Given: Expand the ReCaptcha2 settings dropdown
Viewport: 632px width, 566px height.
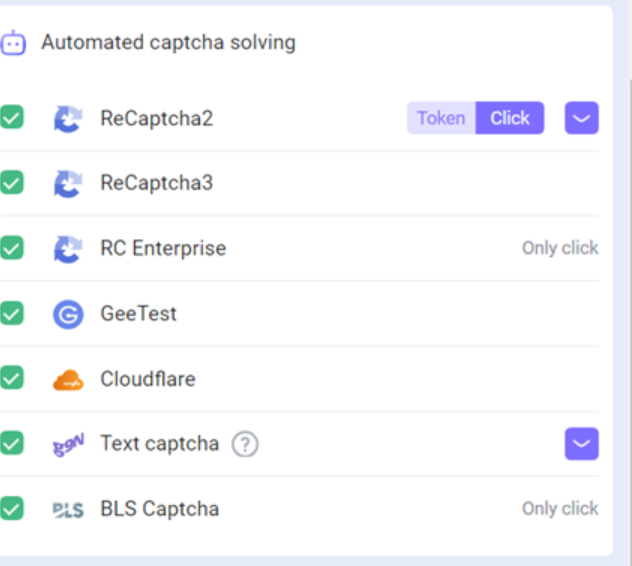Looking at the screenshot, I should tap(581, 118).
